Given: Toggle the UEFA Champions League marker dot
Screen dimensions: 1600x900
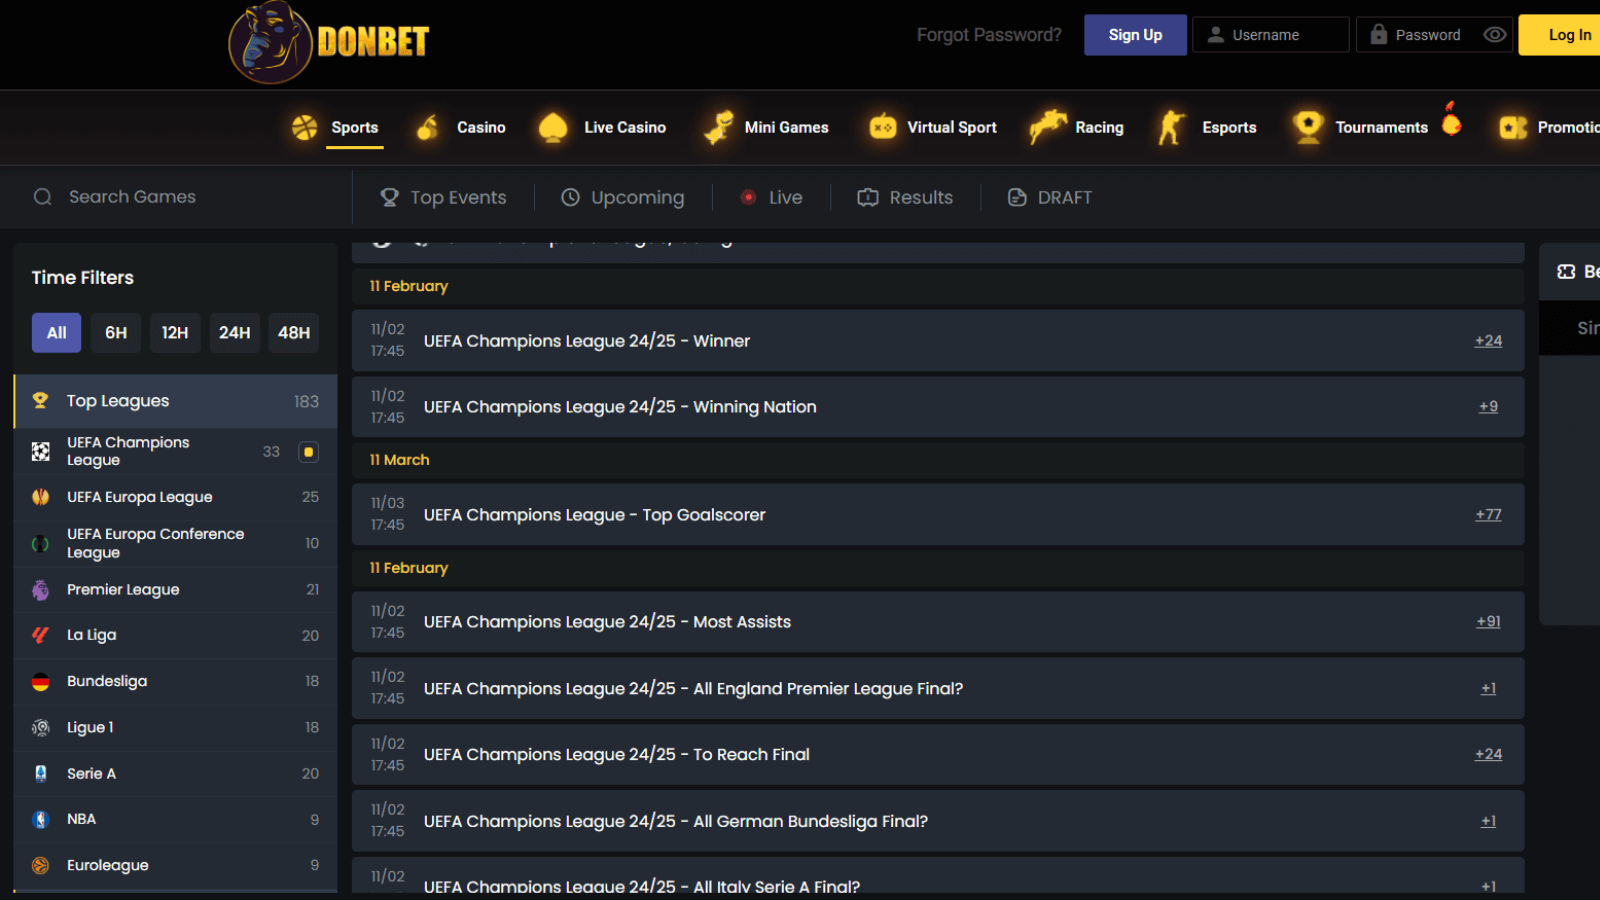Looking at the screenshot, I should (308, 451).
